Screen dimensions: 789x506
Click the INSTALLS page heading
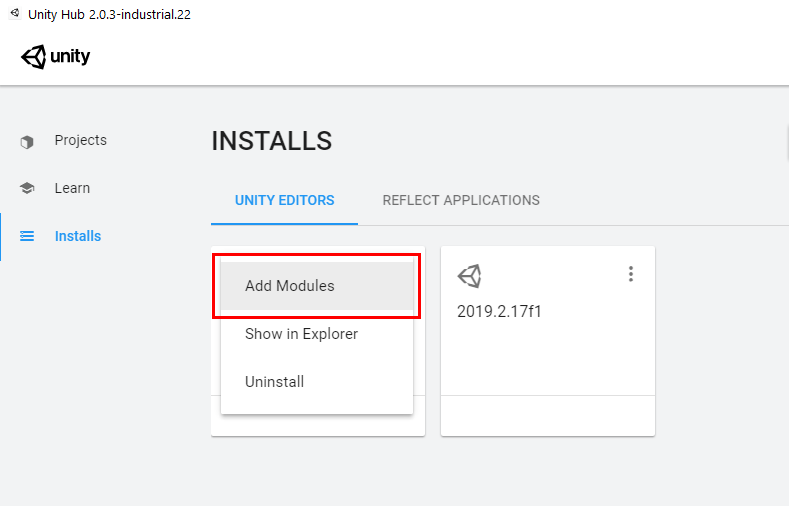pos(272,142)
